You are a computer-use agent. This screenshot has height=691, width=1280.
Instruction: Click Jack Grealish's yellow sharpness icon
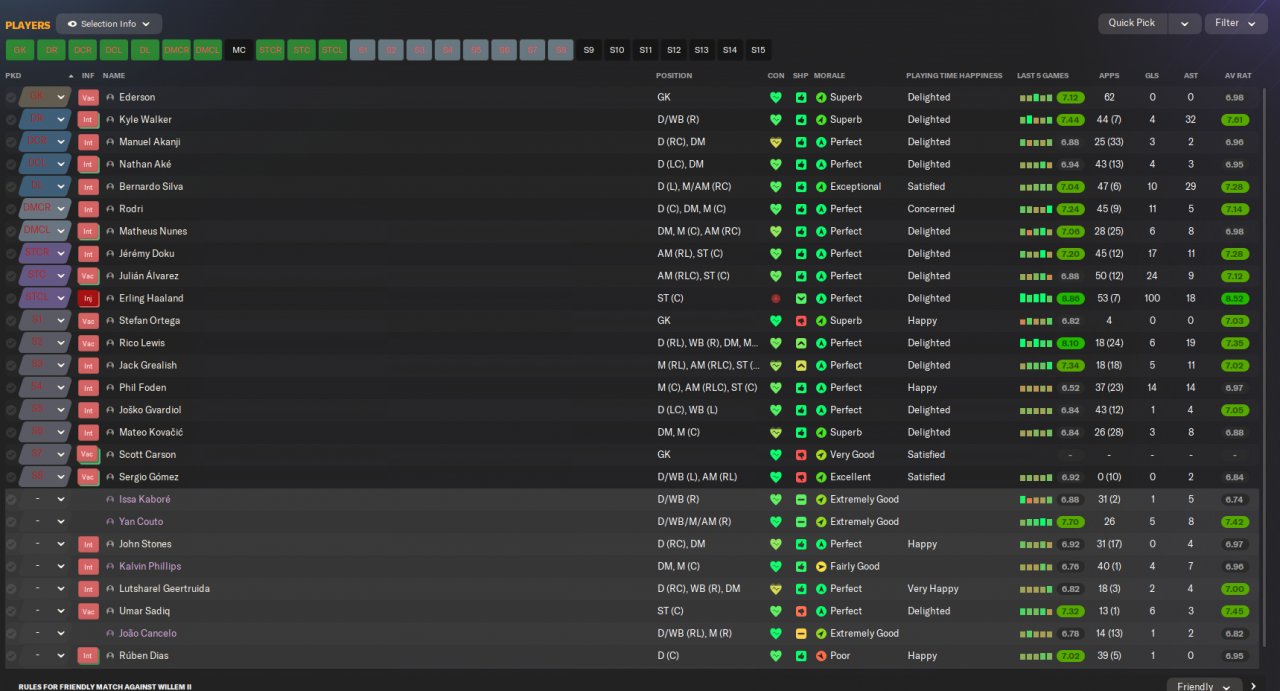(x=801, y=365)
